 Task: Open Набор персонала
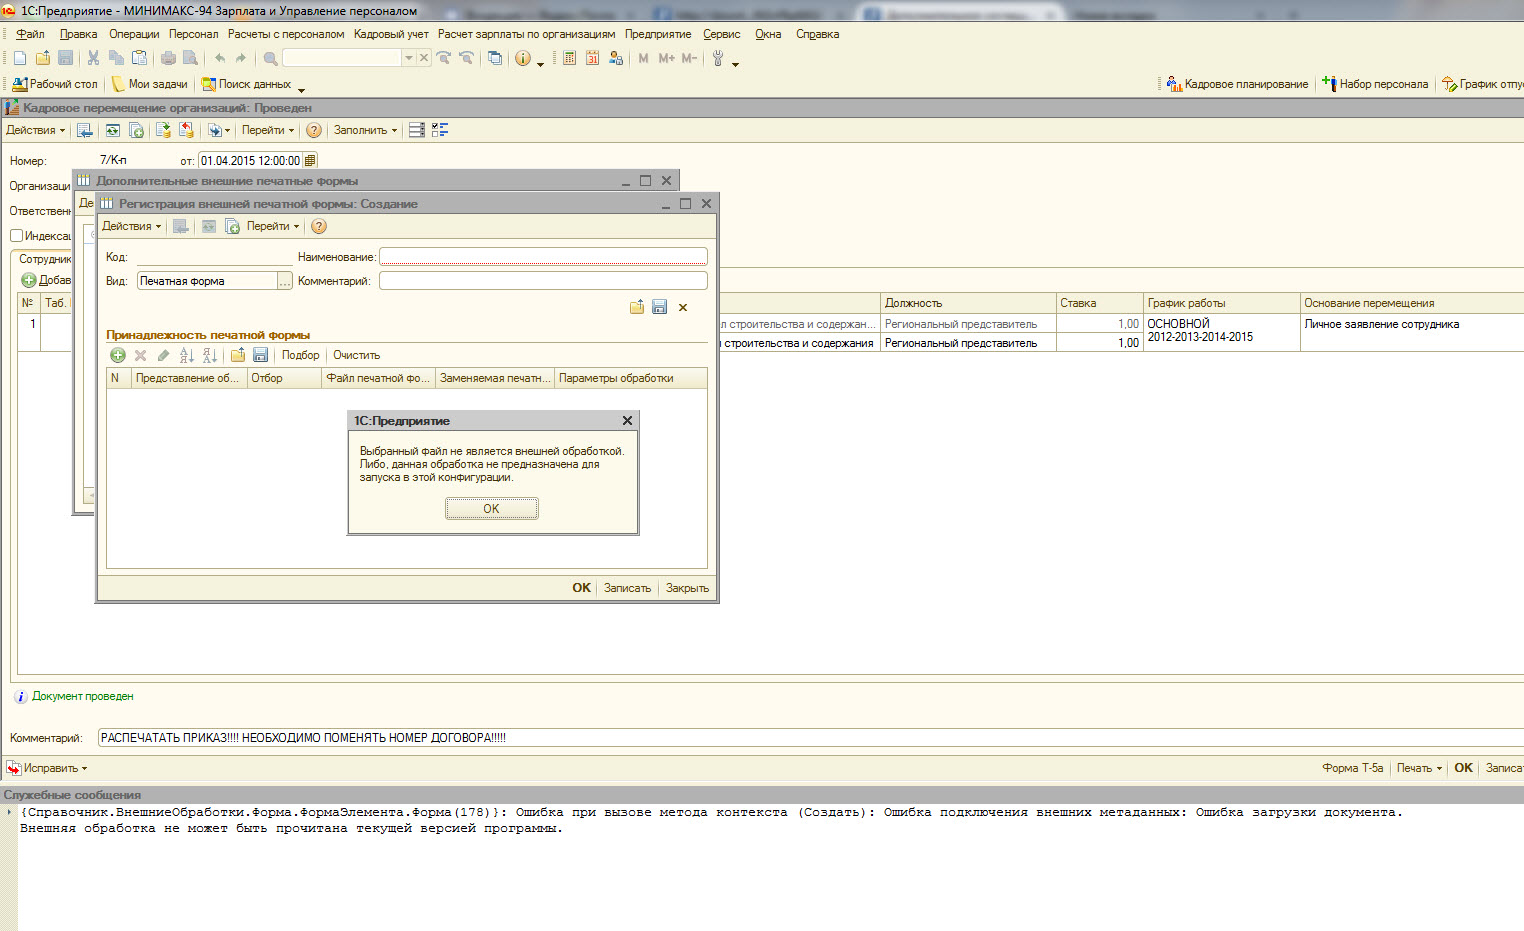[1375, 84]
